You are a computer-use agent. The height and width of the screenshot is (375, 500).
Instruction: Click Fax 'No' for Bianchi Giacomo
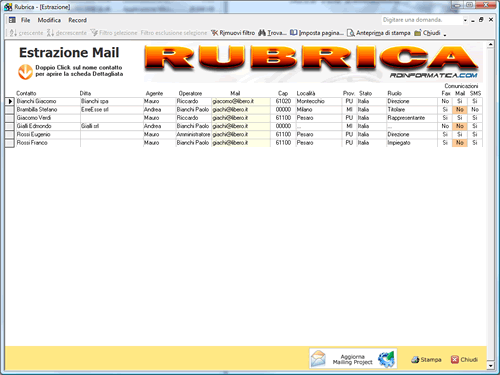(x=445, y=101)
